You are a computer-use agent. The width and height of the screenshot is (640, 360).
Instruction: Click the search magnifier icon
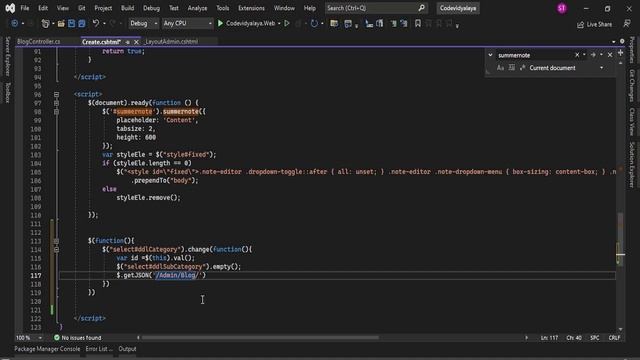click(x=421, y=8)
